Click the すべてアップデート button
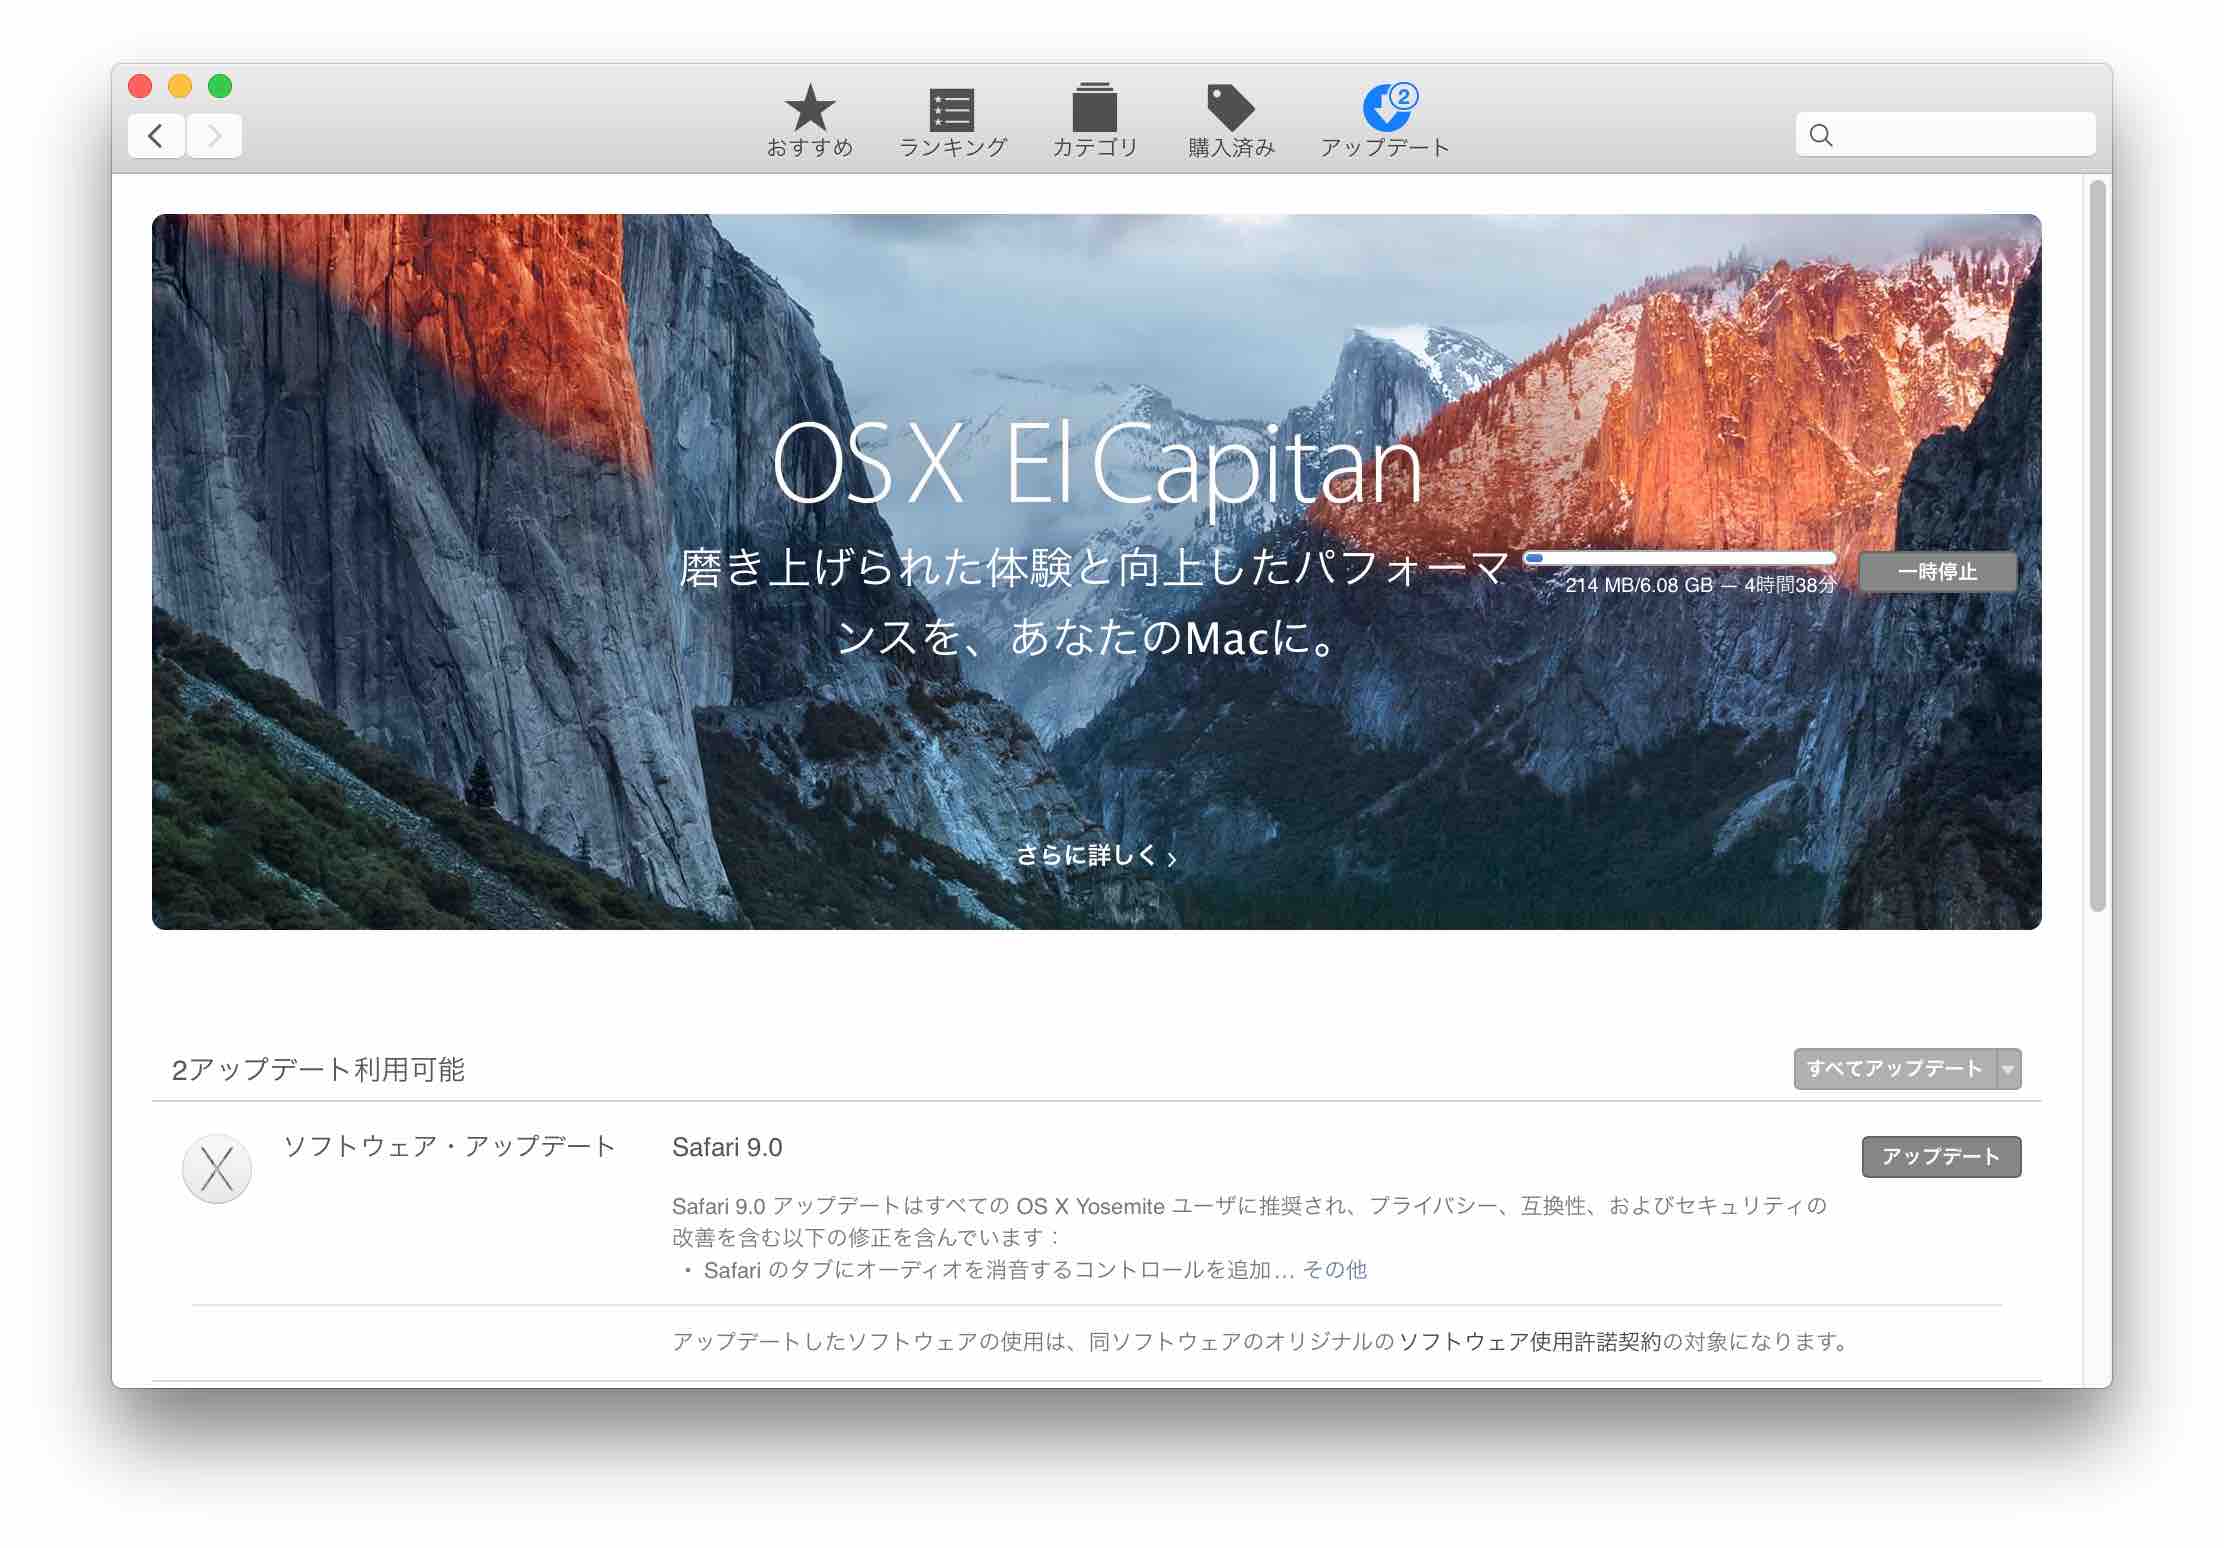 [1894, 1069]
